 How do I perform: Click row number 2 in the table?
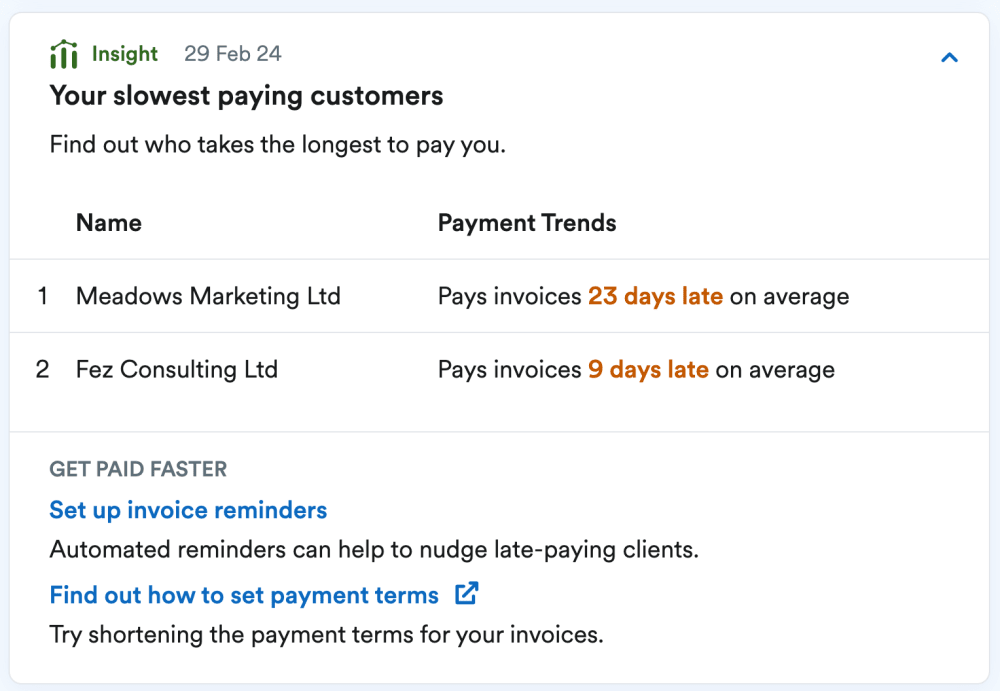[x=42, y=369]
